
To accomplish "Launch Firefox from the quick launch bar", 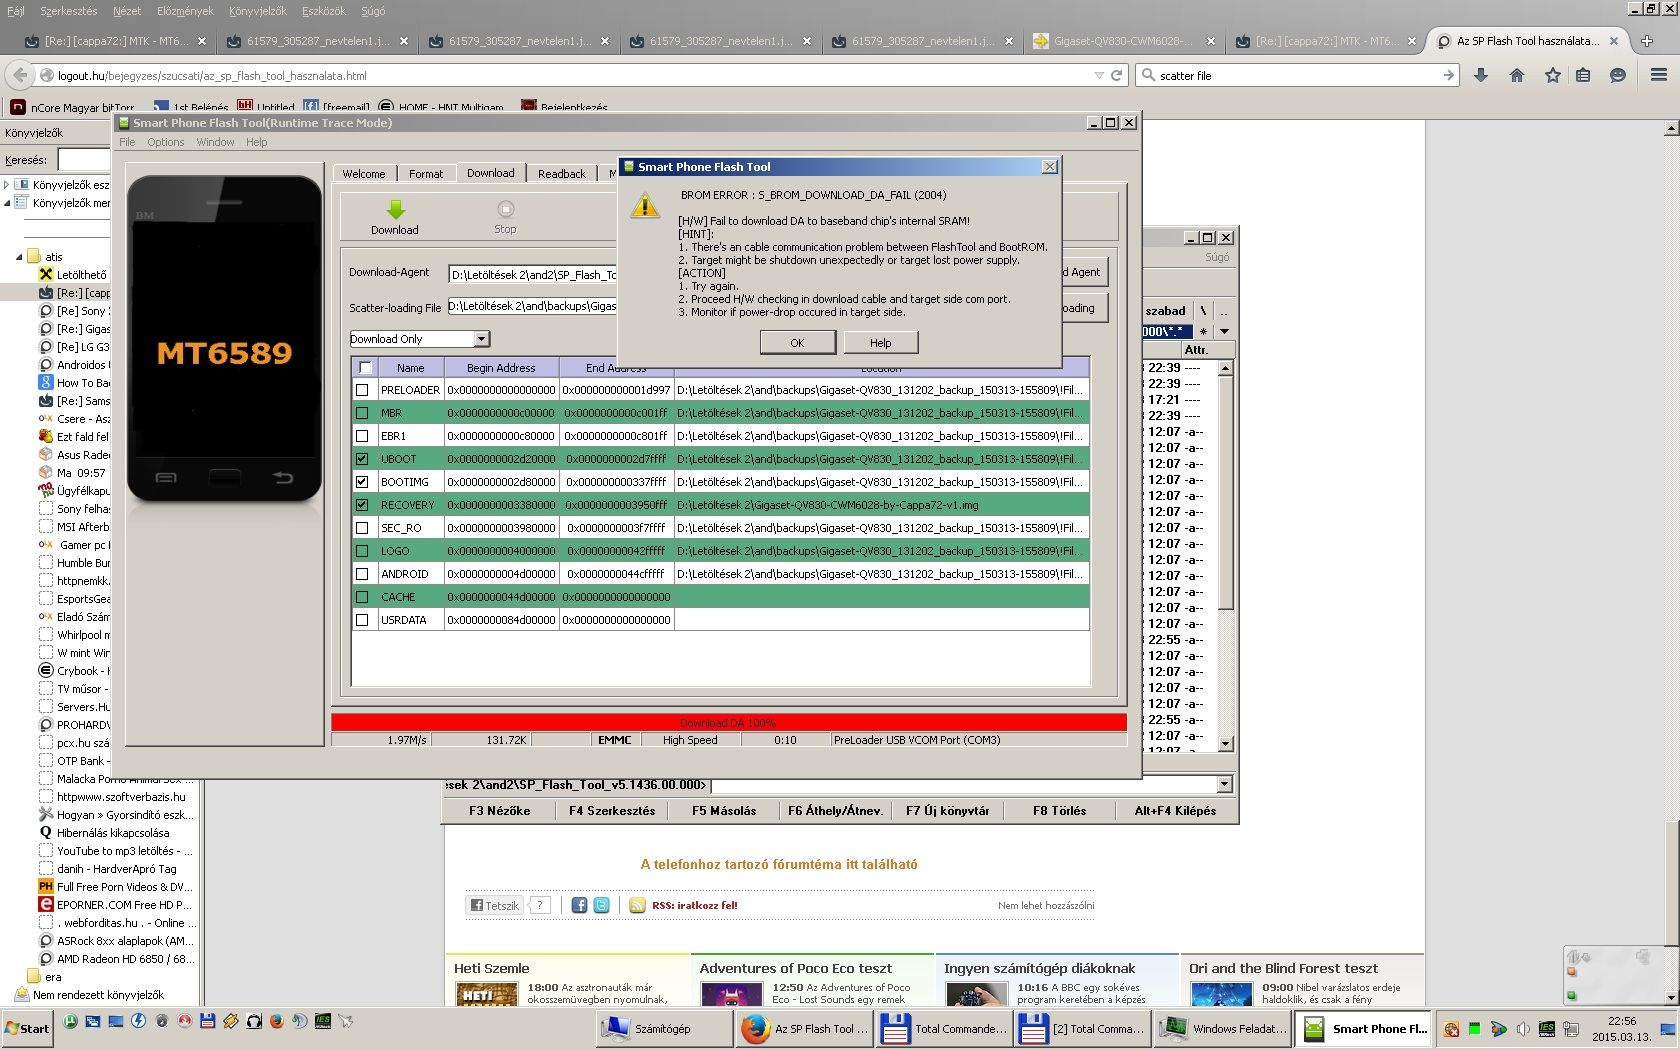I will coord(276,1021).
